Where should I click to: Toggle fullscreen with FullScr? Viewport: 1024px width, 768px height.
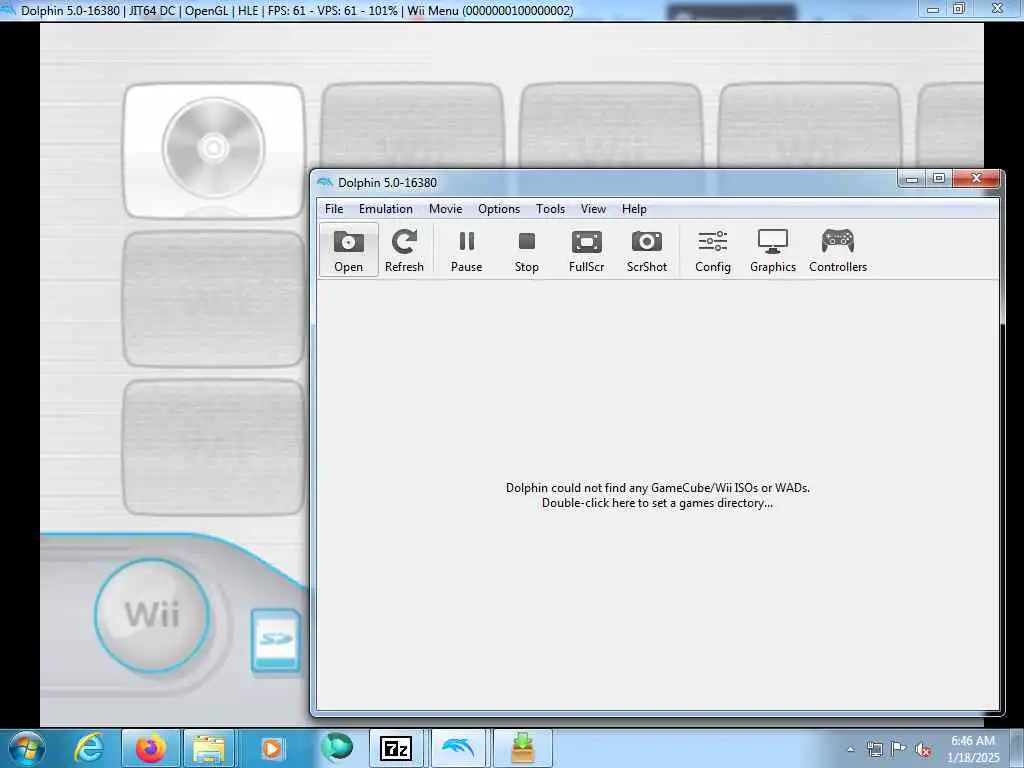point(586,249)
